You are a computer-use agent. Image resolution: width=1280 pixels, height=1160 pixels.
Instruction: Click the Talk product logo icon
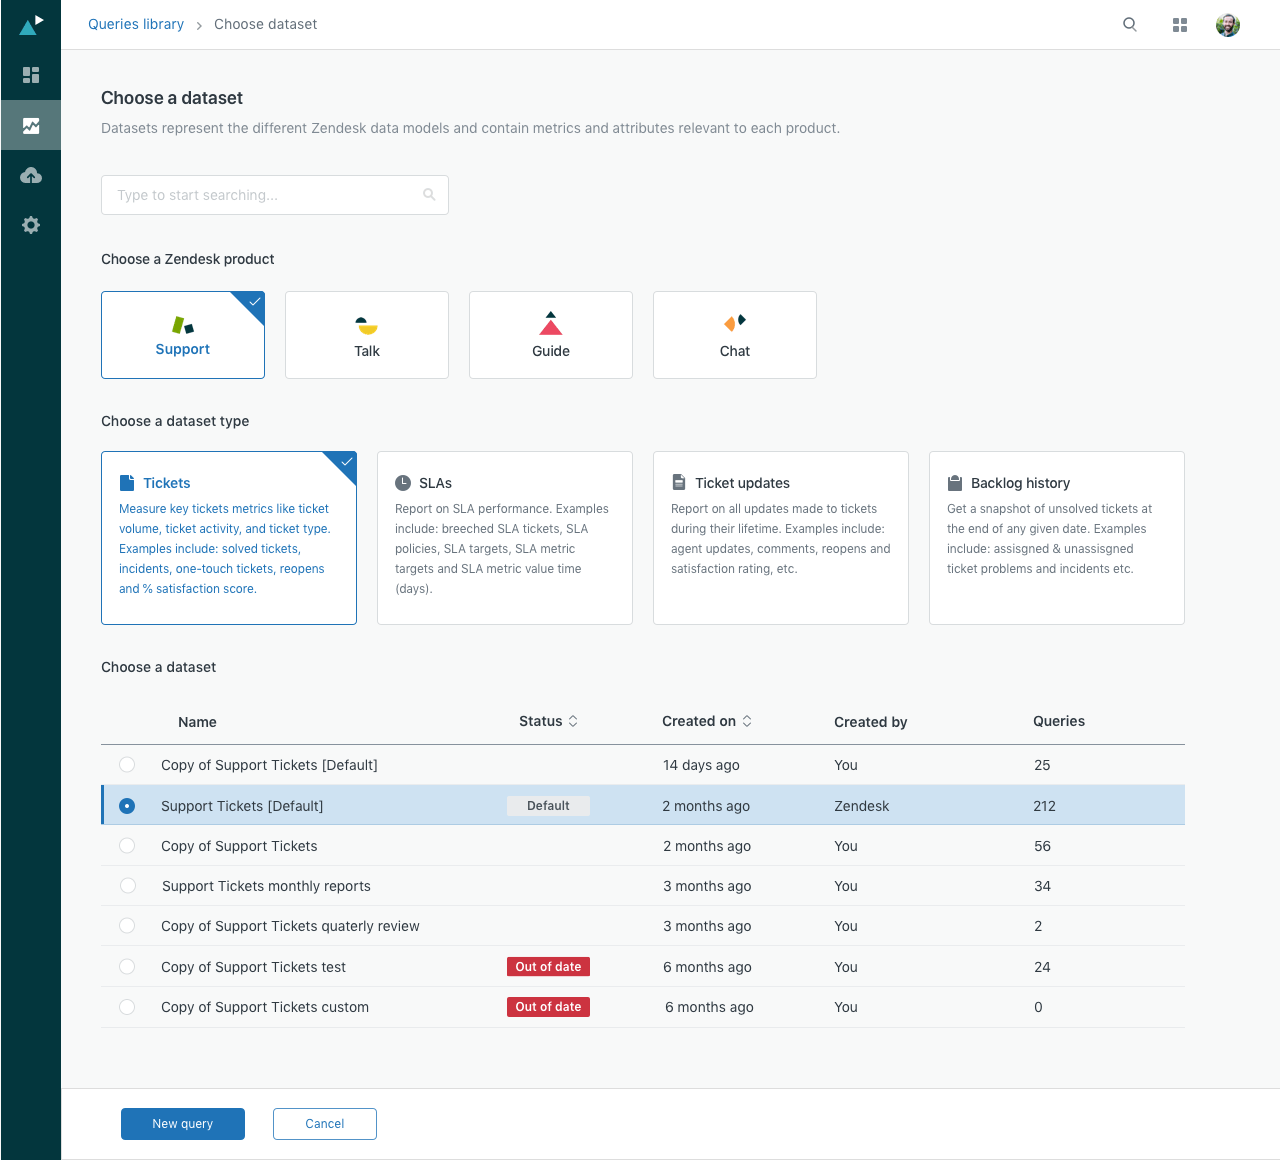pyautogui.click(x=367, y=325)
